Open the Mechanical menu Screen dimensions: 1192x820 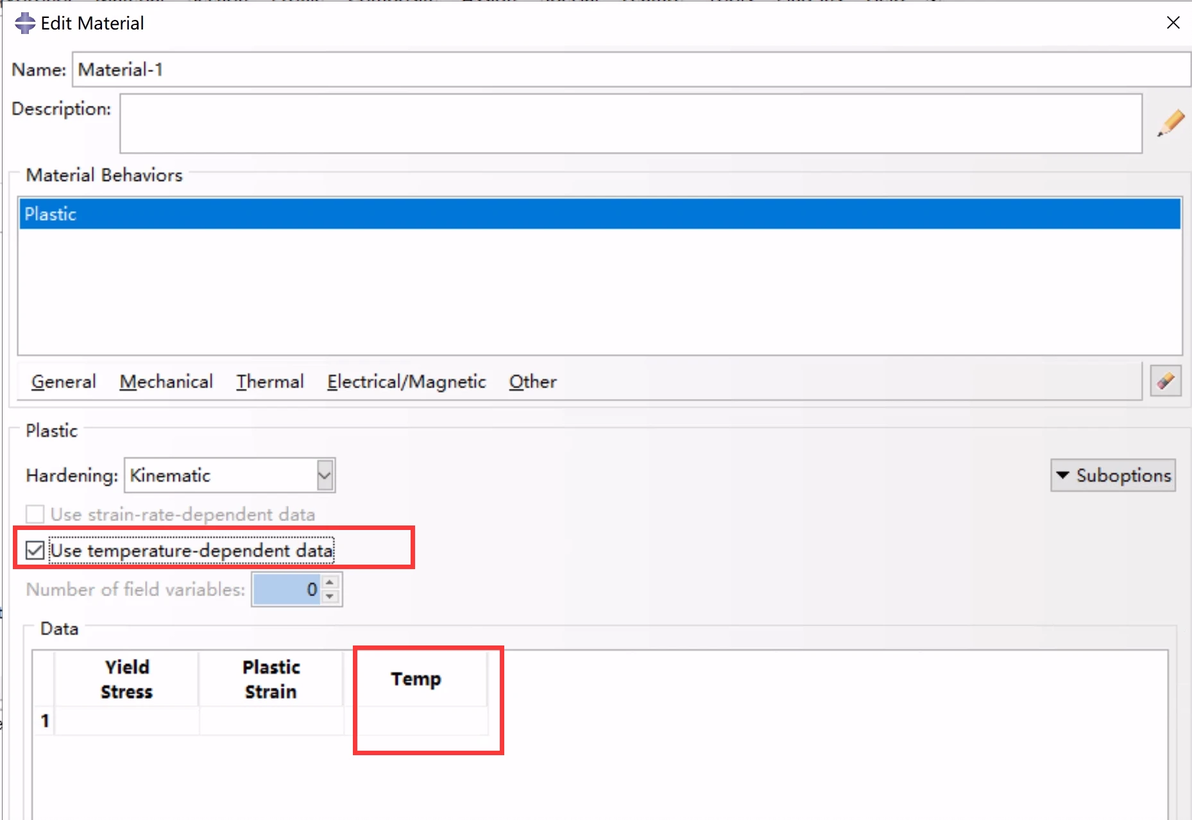166,382
